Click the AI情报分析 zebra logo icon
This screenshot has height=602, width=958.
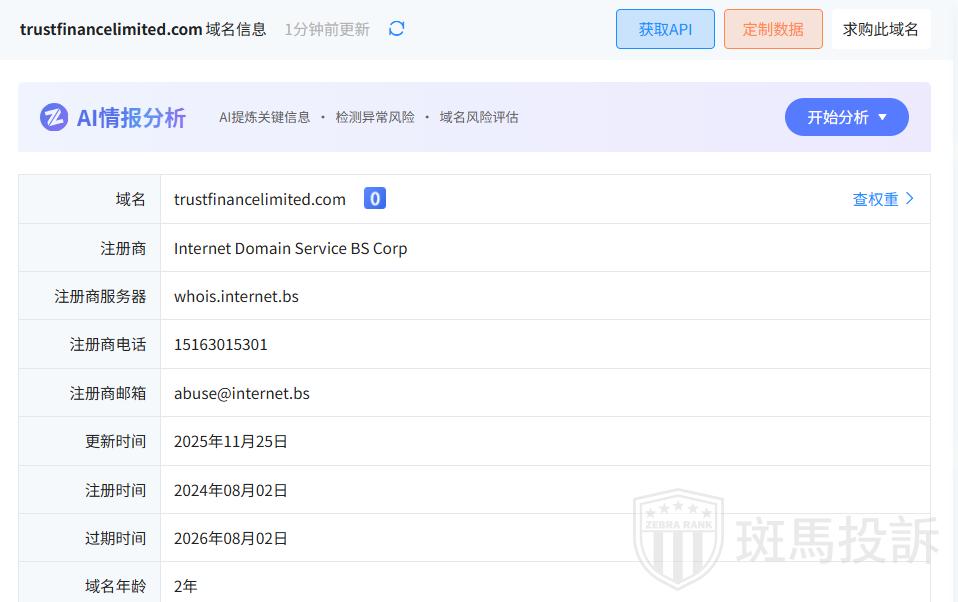pos(54,117)
